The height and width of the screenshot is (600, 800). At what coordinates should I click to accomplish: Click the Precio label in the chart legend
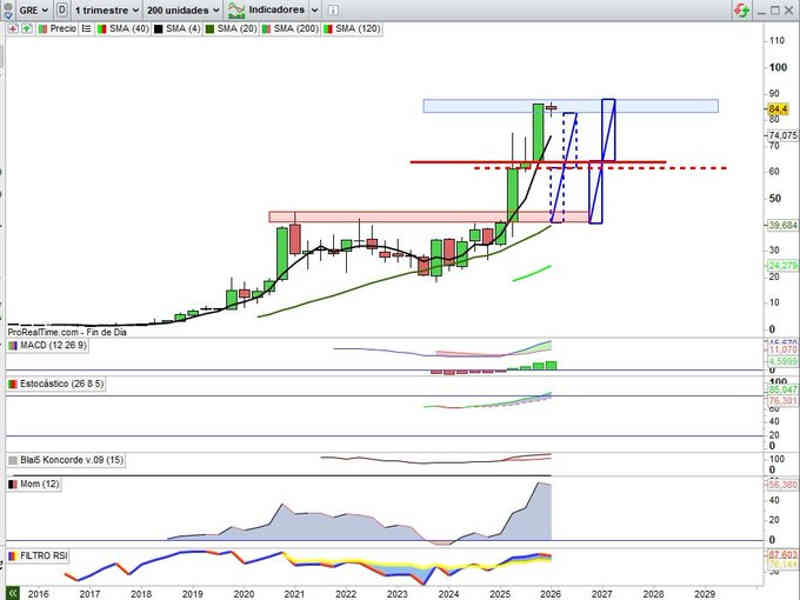click(x=62, y=29)
